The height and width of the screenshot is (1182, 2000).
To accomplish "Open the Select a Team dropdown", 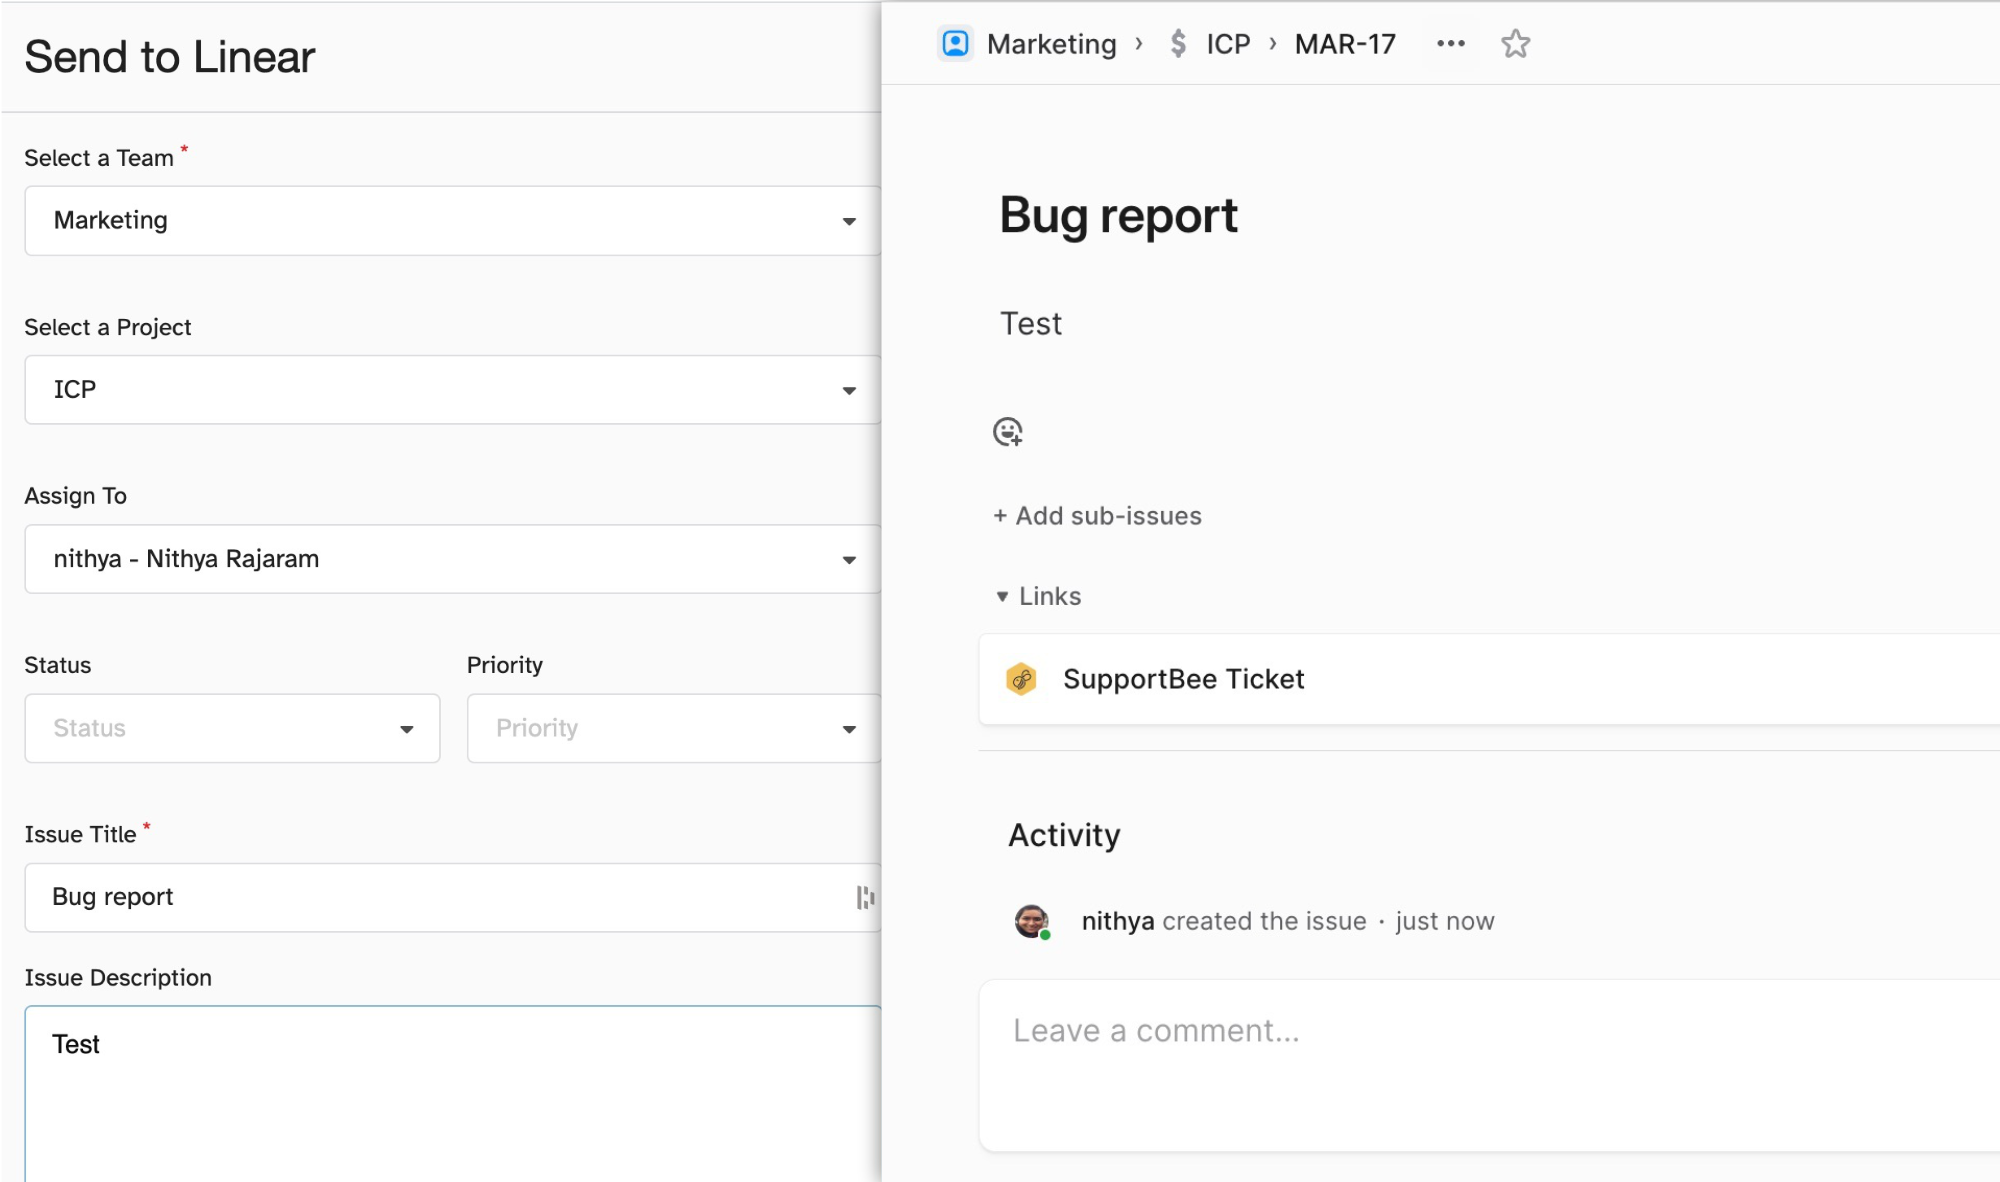I will point(452,221).
